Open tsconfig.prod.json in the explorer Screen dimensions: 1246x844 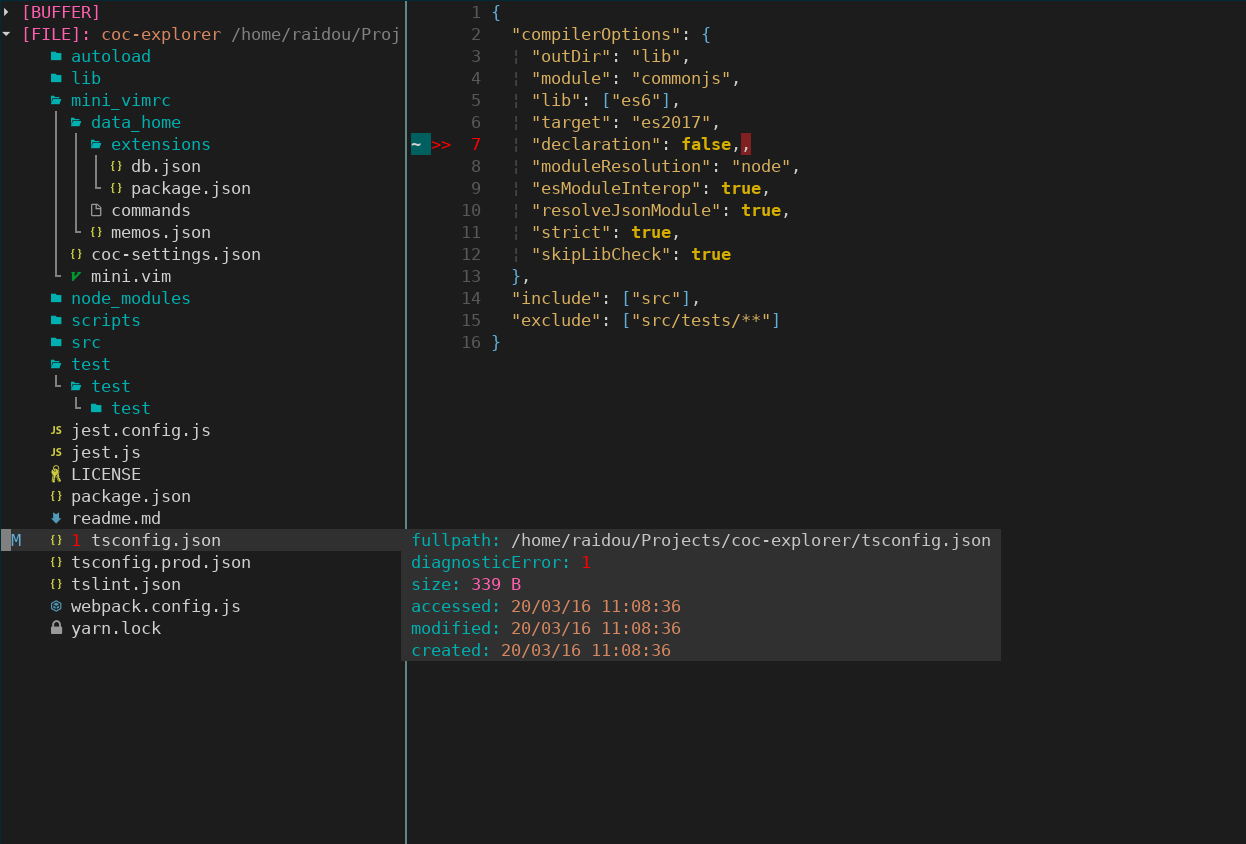[161, 562]
